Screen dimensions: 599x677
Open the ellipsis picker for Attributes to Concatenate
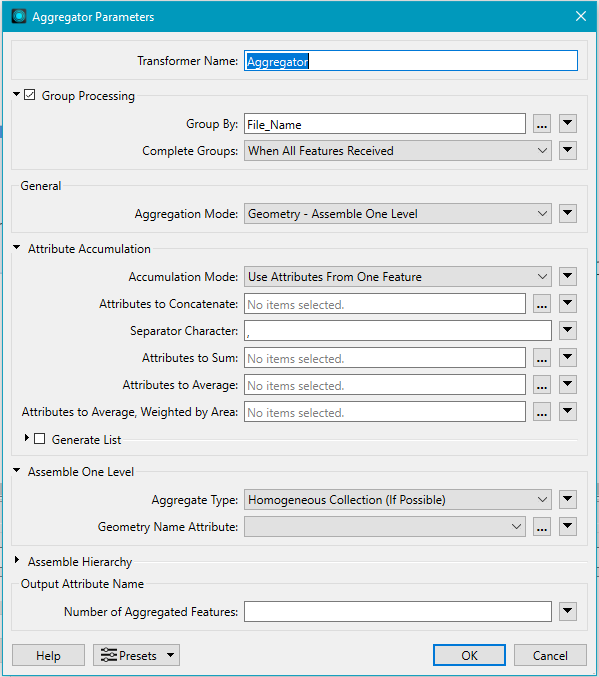pyautogui.click(x=542, y=304)
